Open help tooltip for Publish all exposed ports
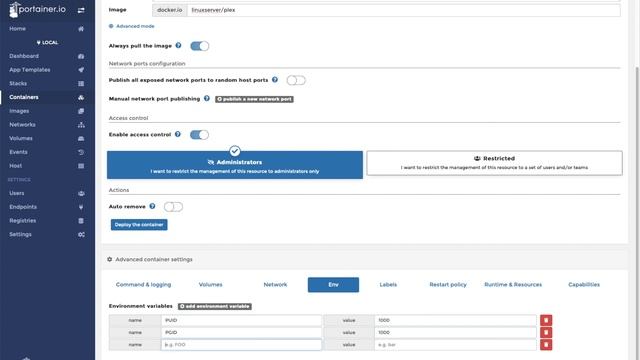 tap(275, 80)
